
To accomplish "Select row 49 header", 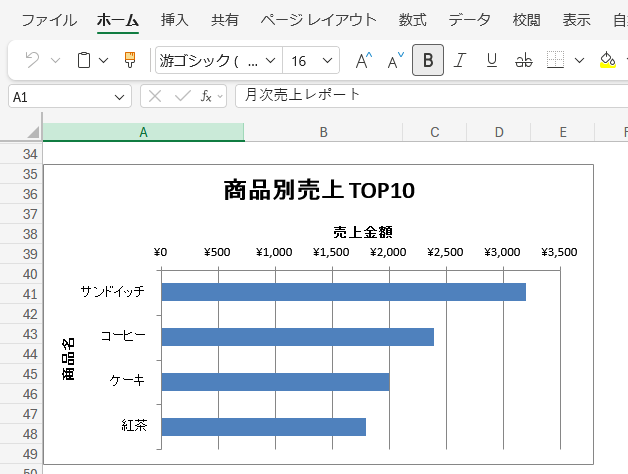I will 21,454.
